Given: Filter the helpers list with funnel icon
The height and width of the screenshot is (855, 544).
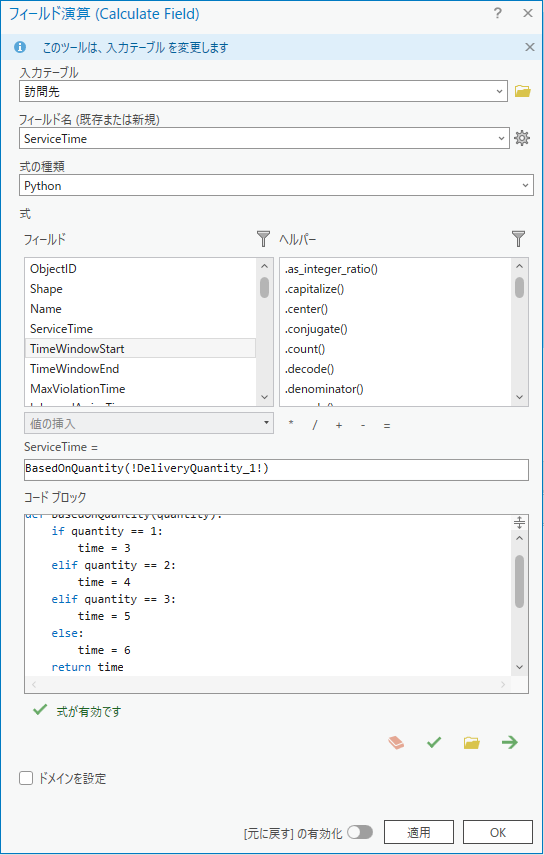Looking at the screenshot, I should 518,239.
